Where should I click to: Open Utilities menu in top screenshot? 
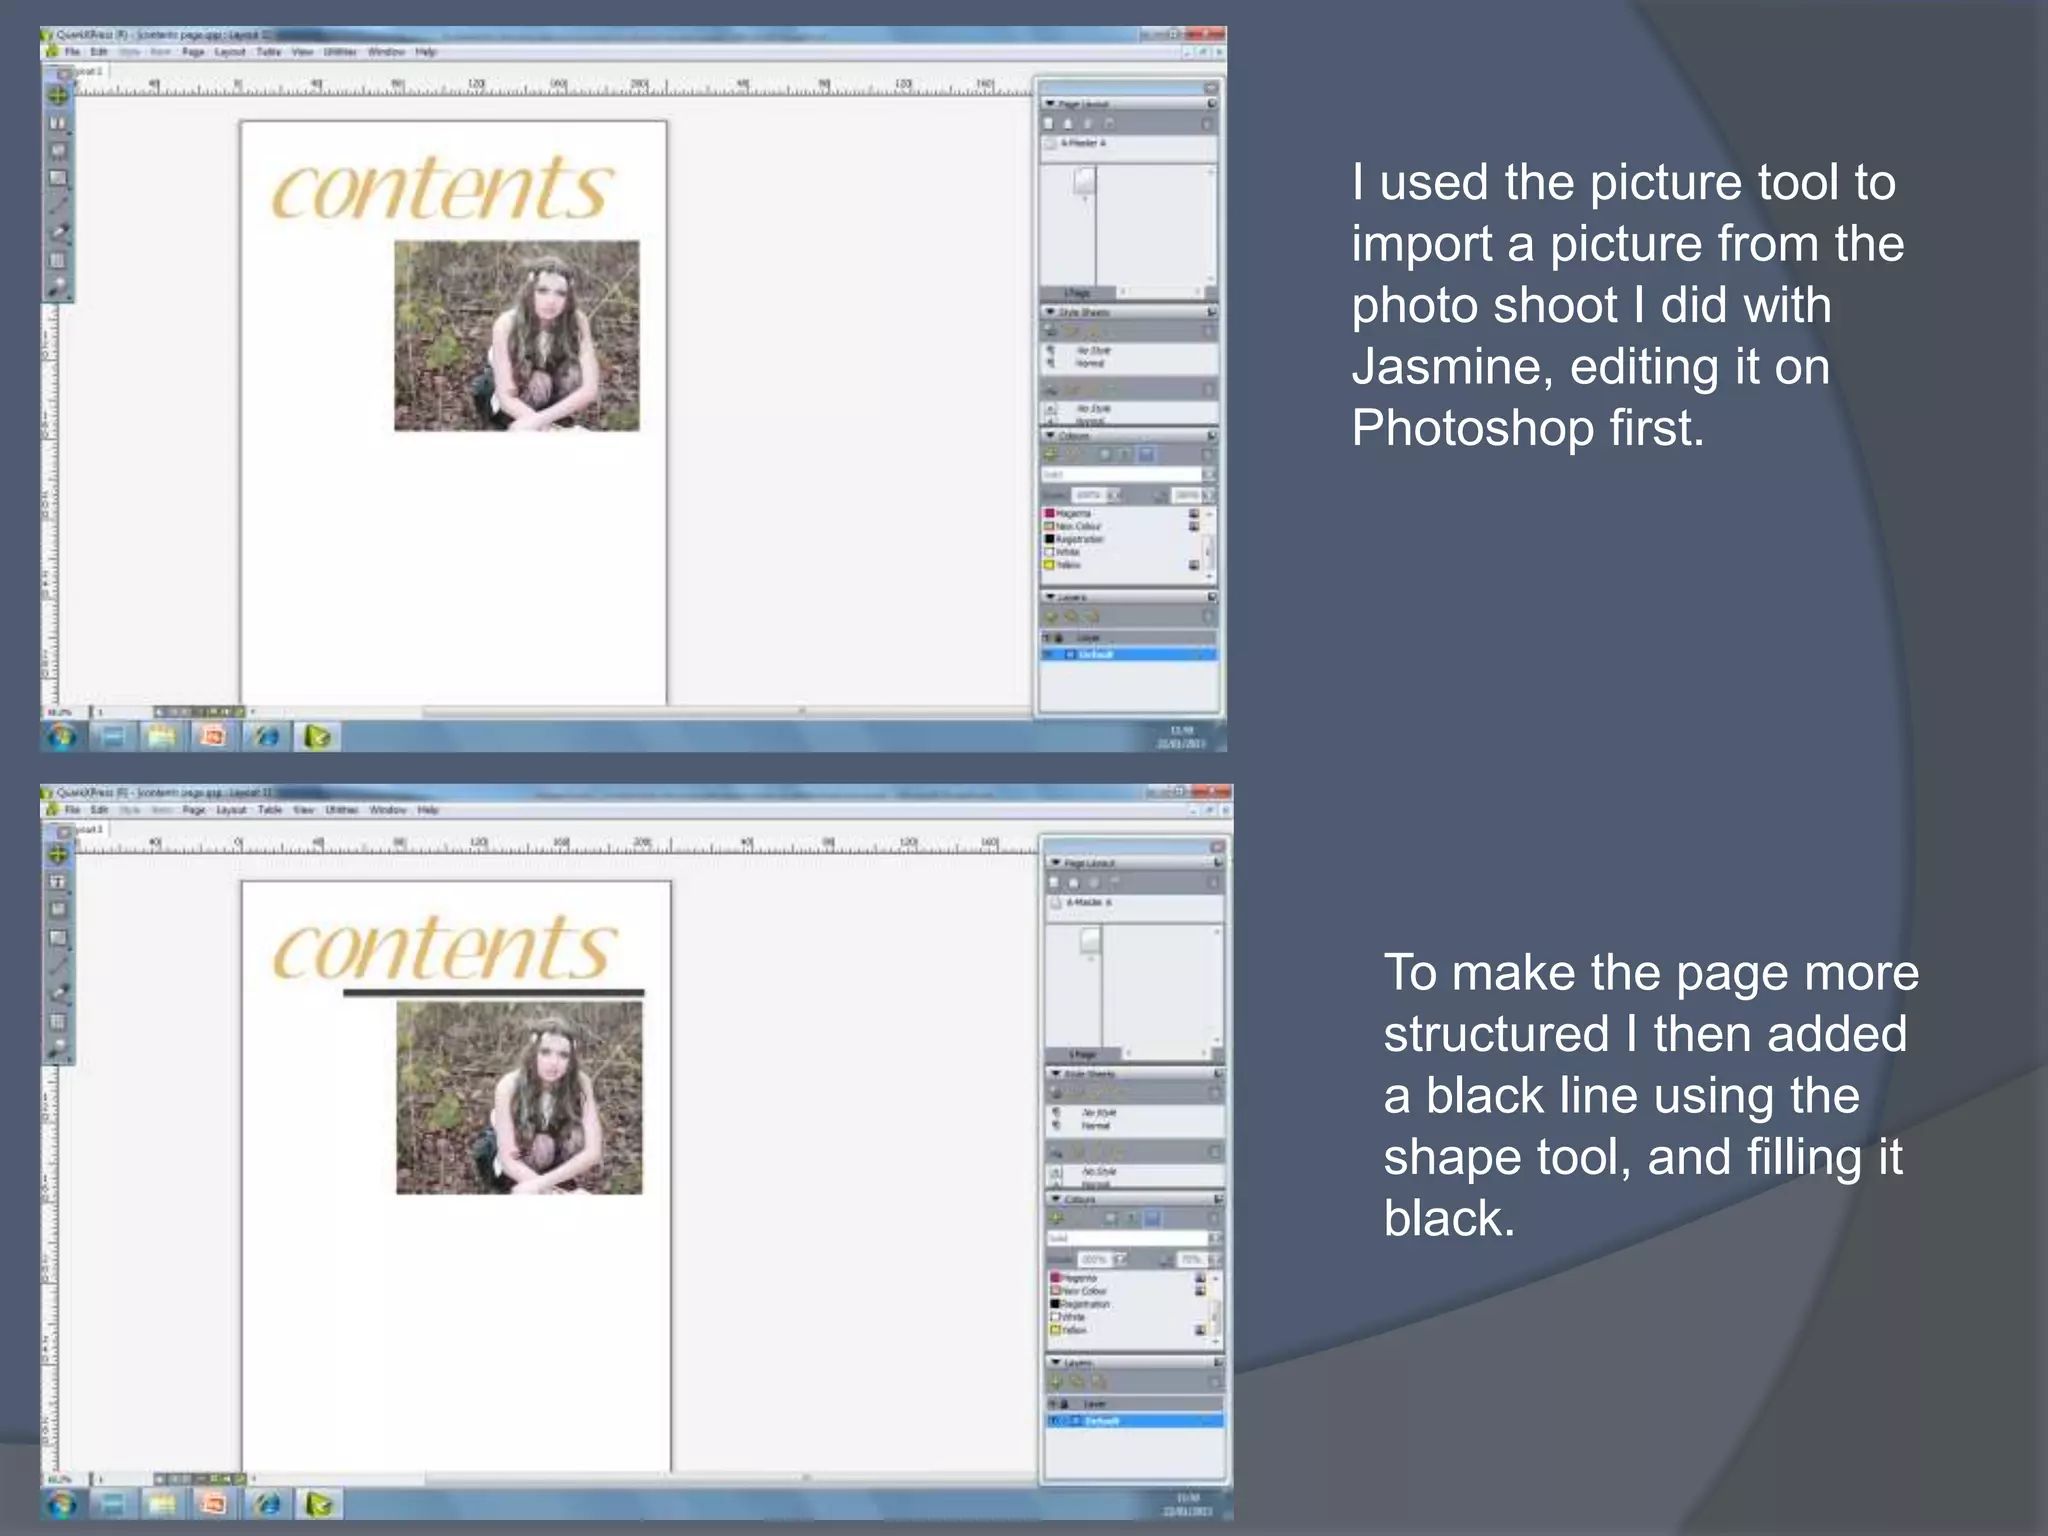point(340,52)
